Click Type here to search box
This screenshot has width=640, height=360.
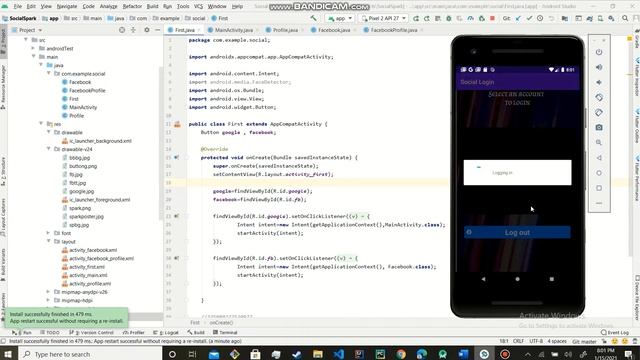click(x=90, y=354)
